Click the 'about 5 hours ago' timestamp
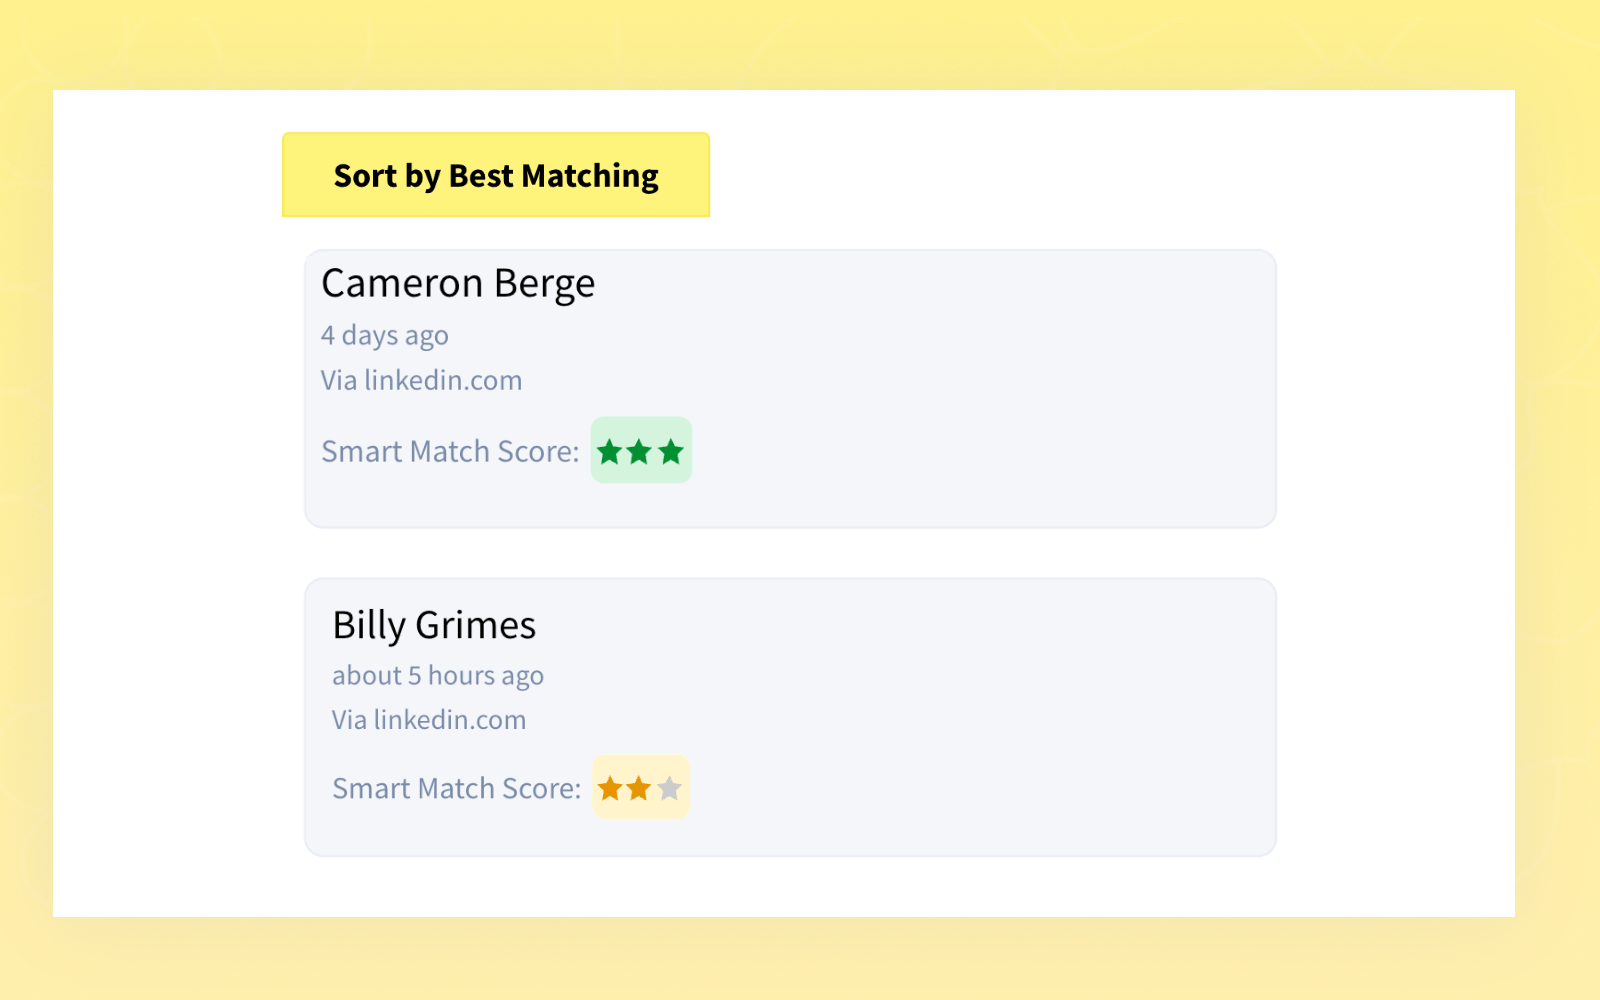Viewport: 1600px width, 1000px height. (437, 675)
